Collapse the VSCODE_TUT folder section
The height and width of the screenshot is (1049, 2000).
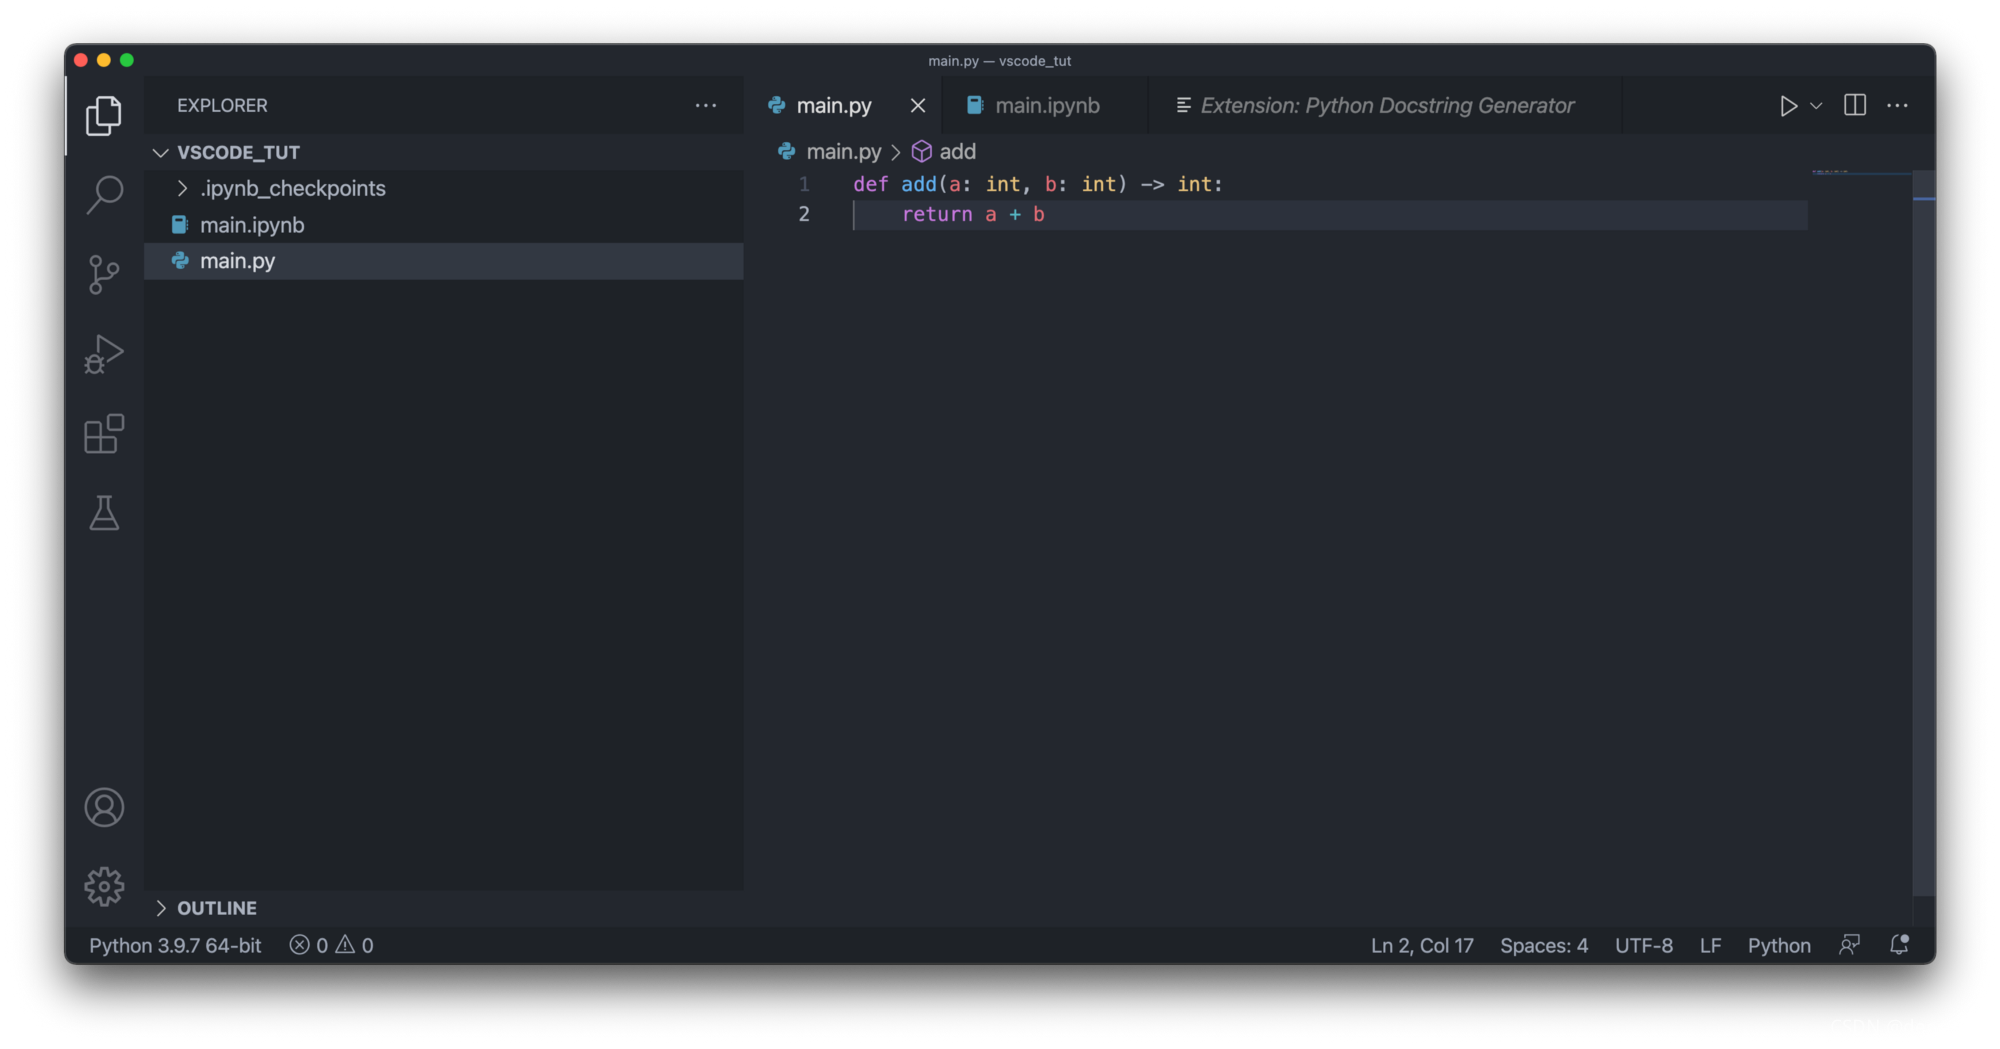444,152
